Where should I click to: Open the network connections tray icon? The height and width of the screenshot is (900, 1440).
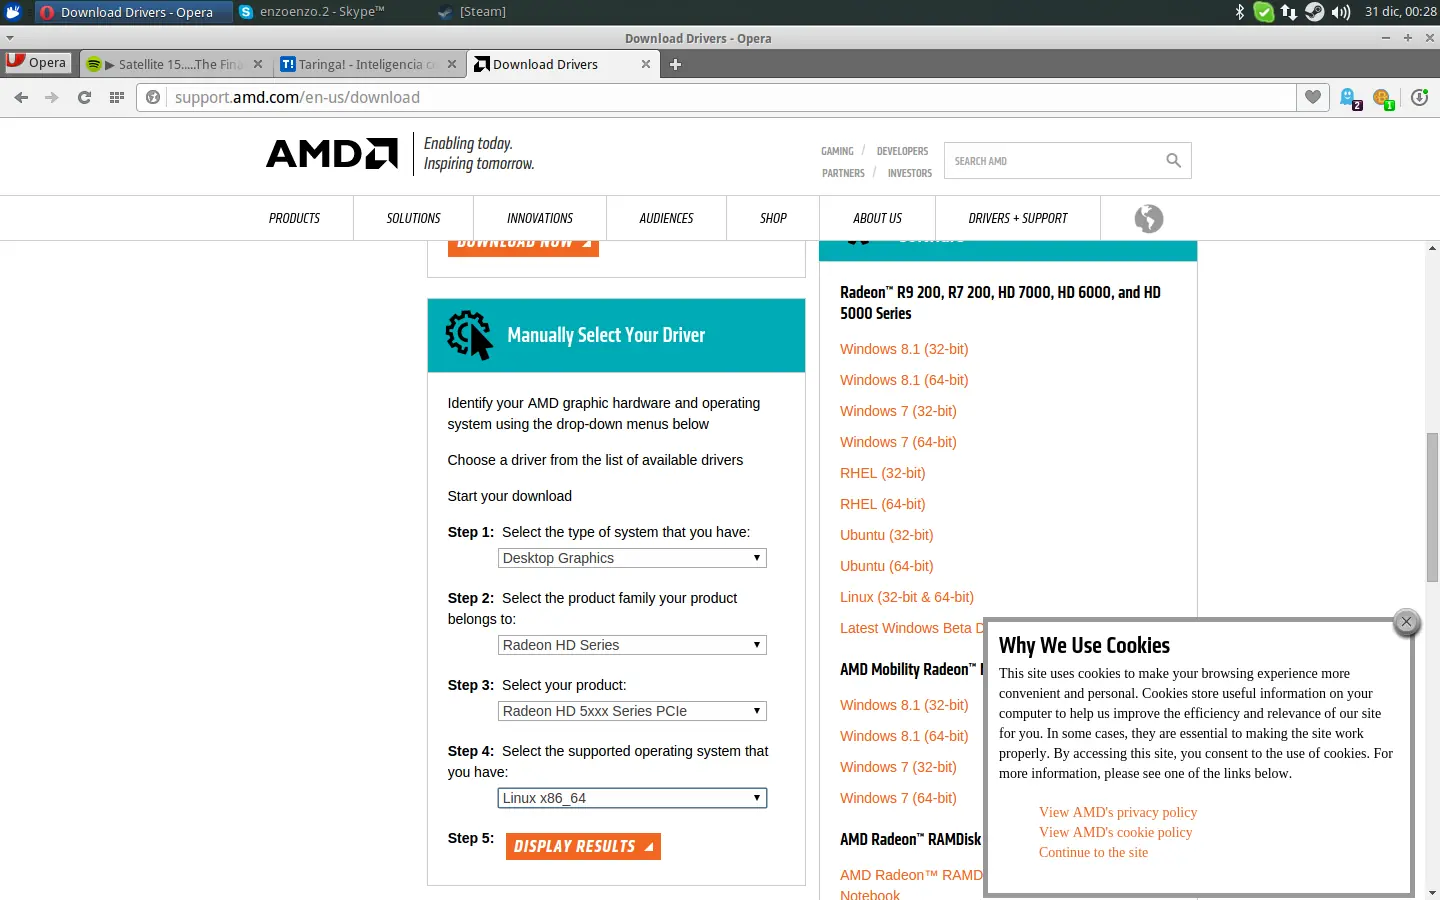coord(1289,12)
